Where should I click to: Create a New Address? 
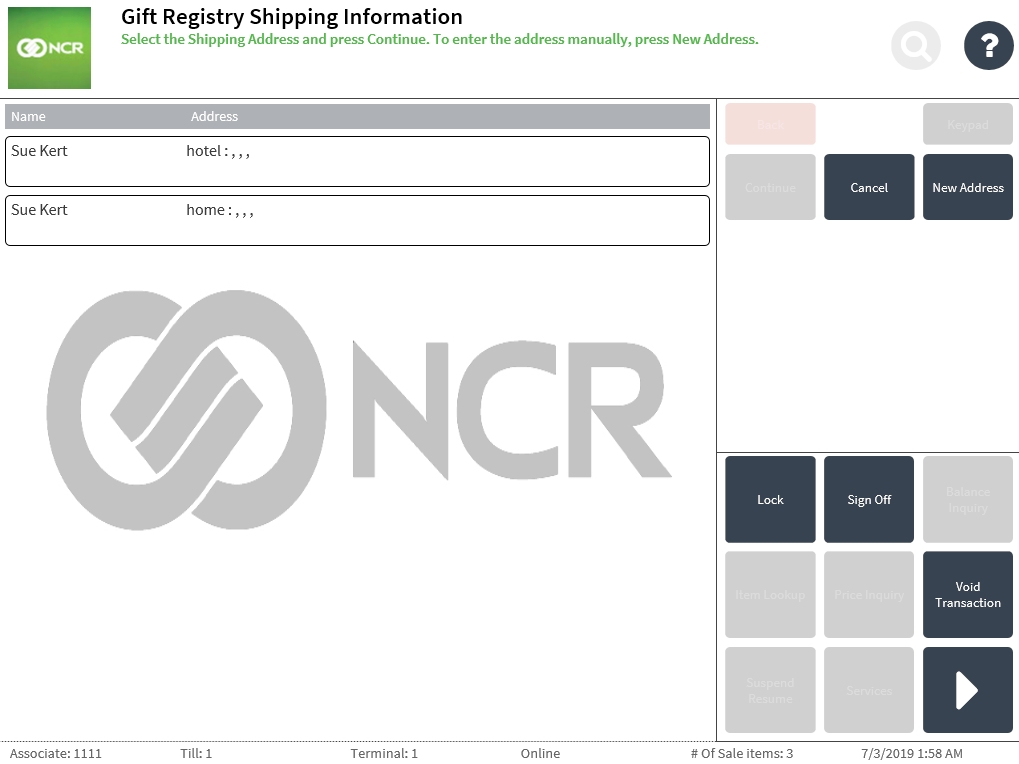(x=967, y=187)
